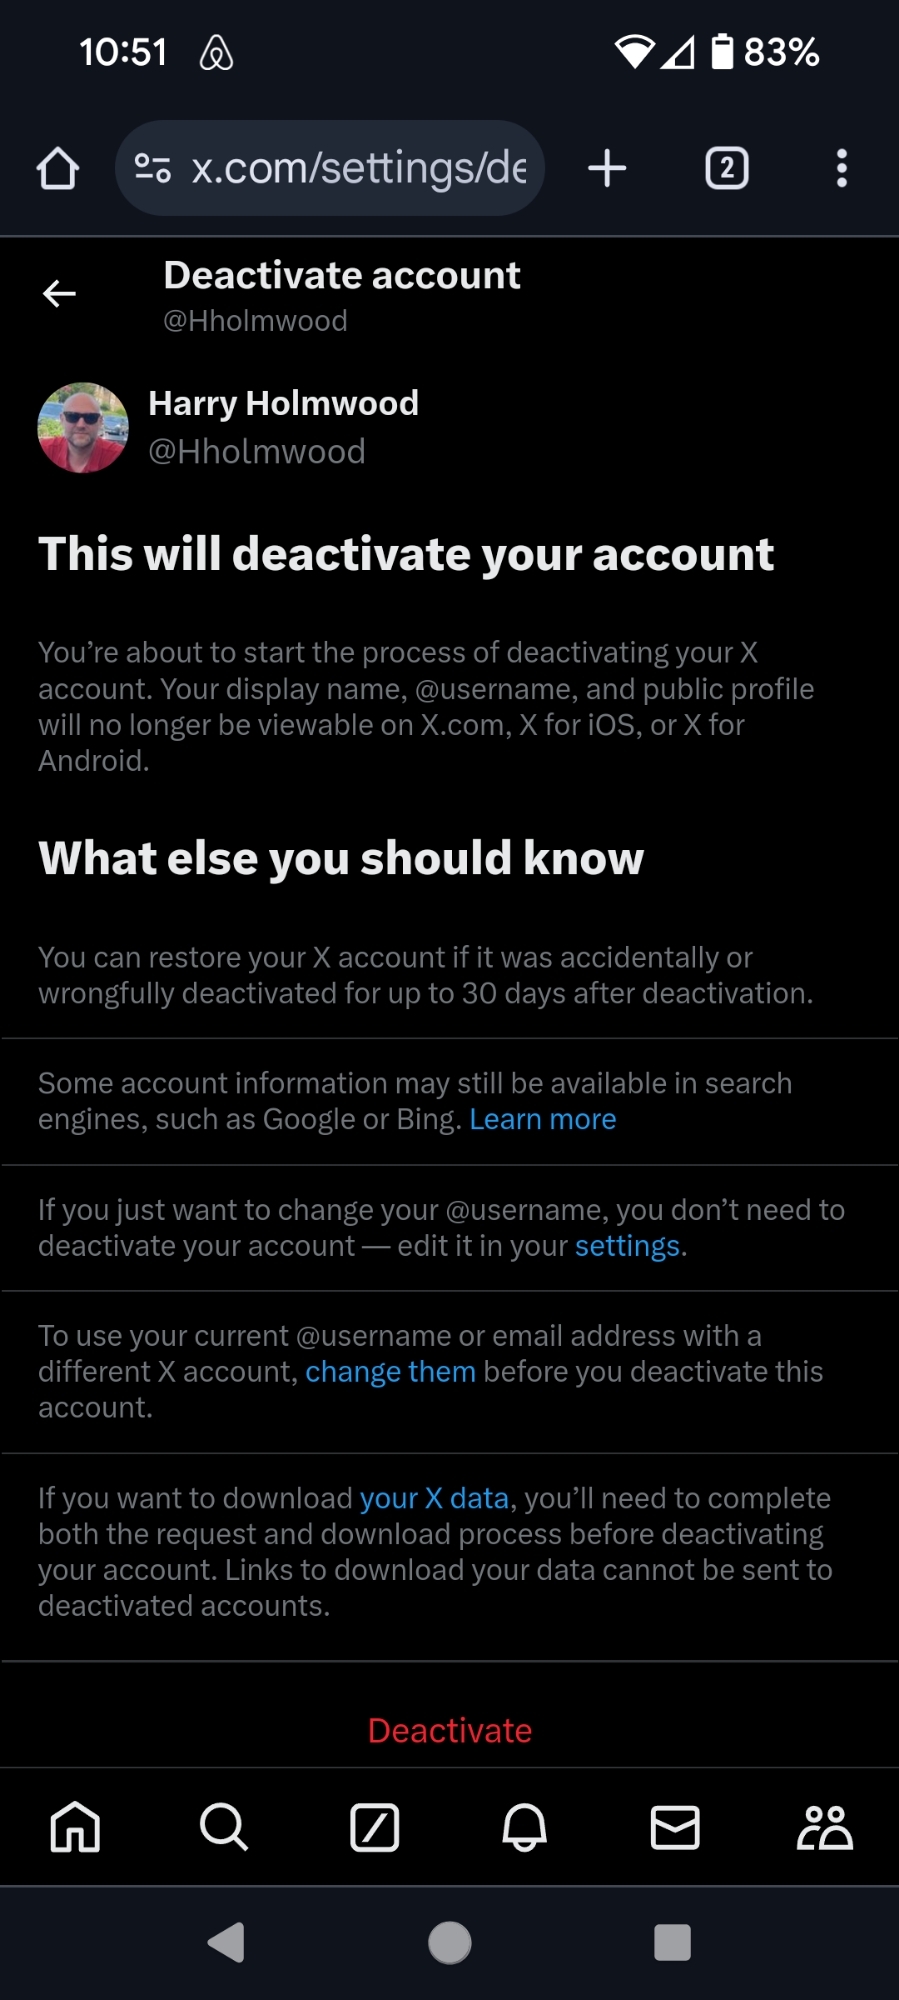Tap the red Deactivate button
This screenshot has height=2000, width=899.
[x=450, y=1730]
